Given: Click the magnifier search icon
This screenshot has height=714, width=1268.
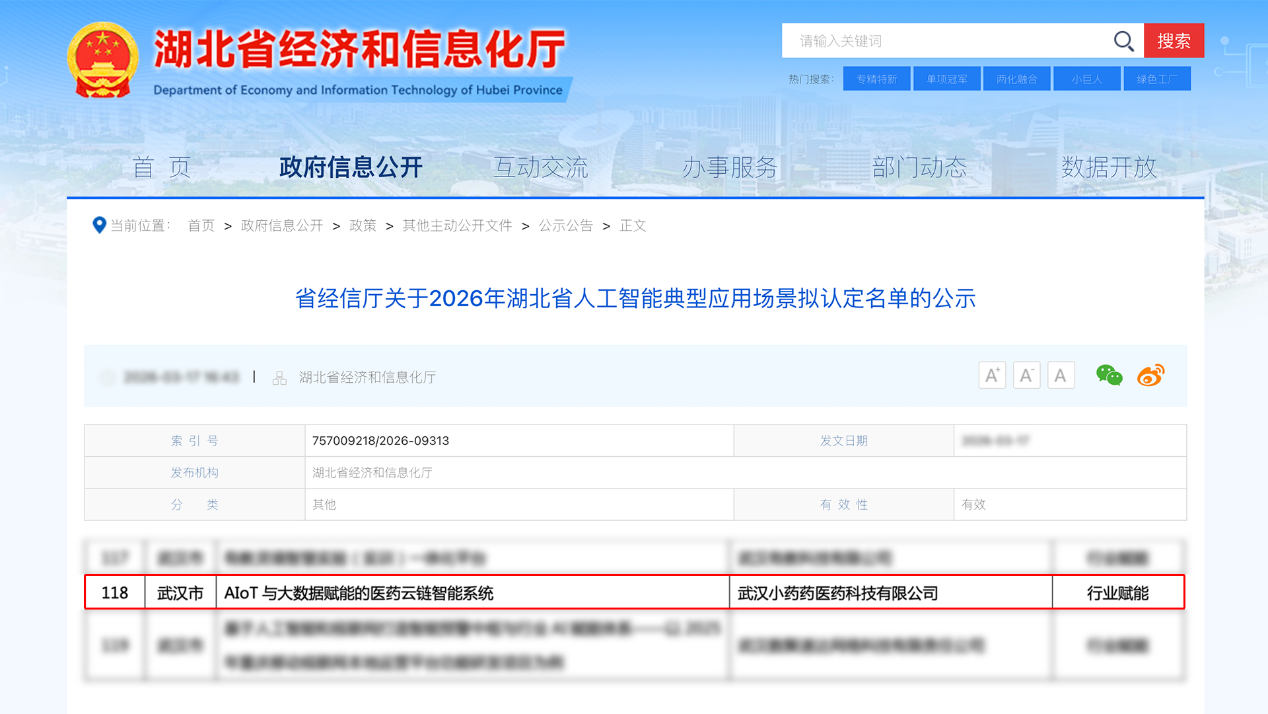Looking at the screenshot, I should 1123,40.
